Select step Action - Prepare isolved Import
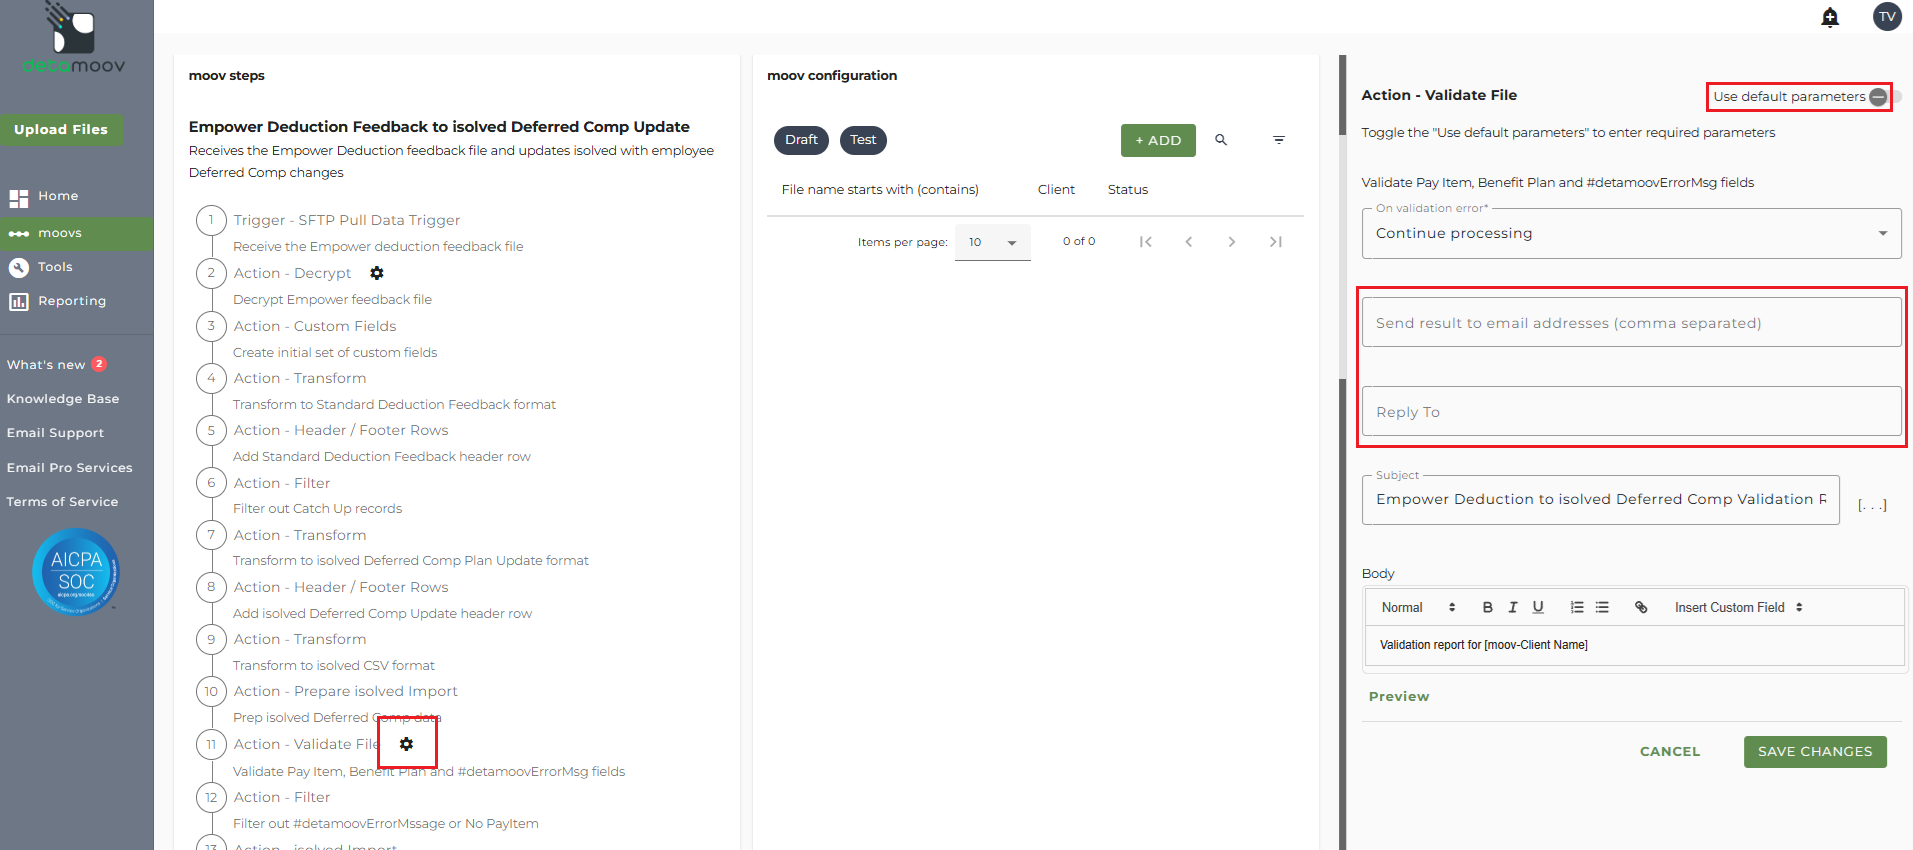Image resolution: width=1913 pixels, height=850 pixels. pyautogui.click(x=346, y=691)
